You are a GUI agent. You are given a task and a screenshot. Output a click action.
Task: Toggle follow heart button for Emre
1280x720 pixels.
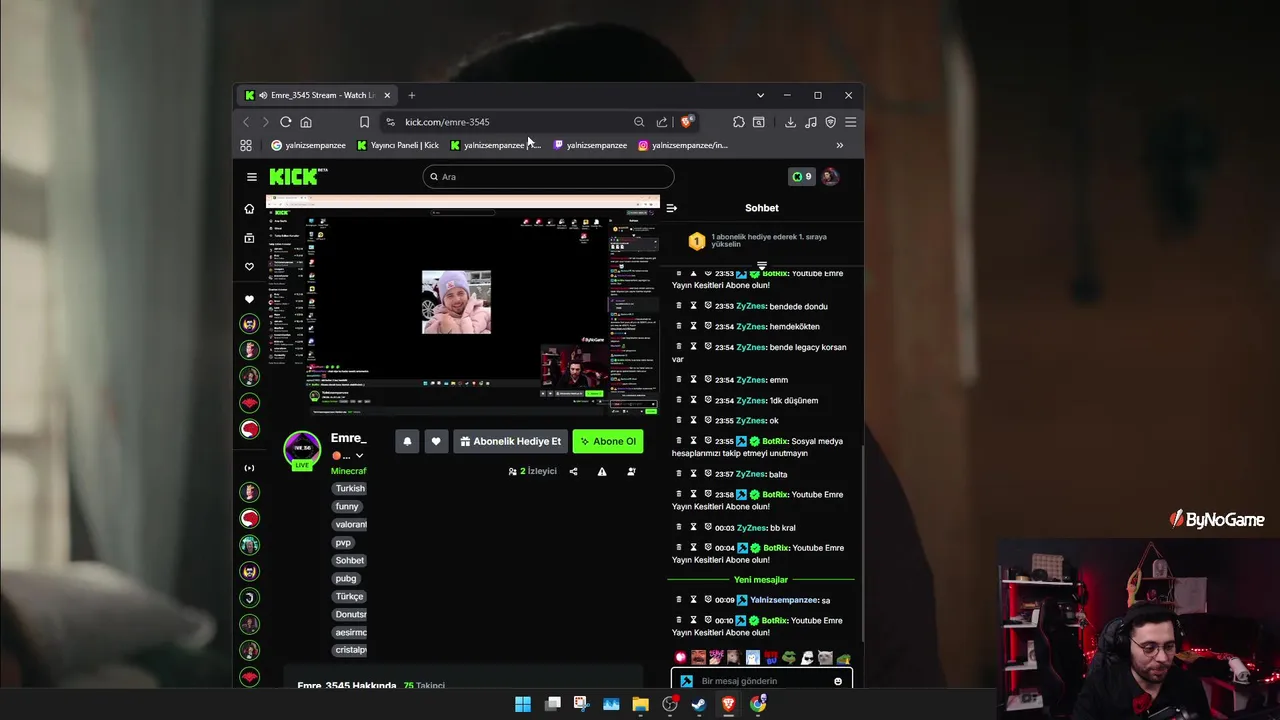coord(436,441)
